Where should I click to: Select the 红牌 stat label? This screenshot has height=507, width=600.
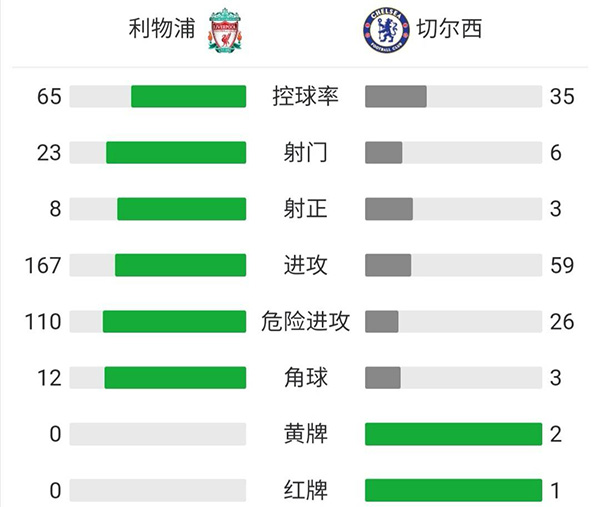305,489
